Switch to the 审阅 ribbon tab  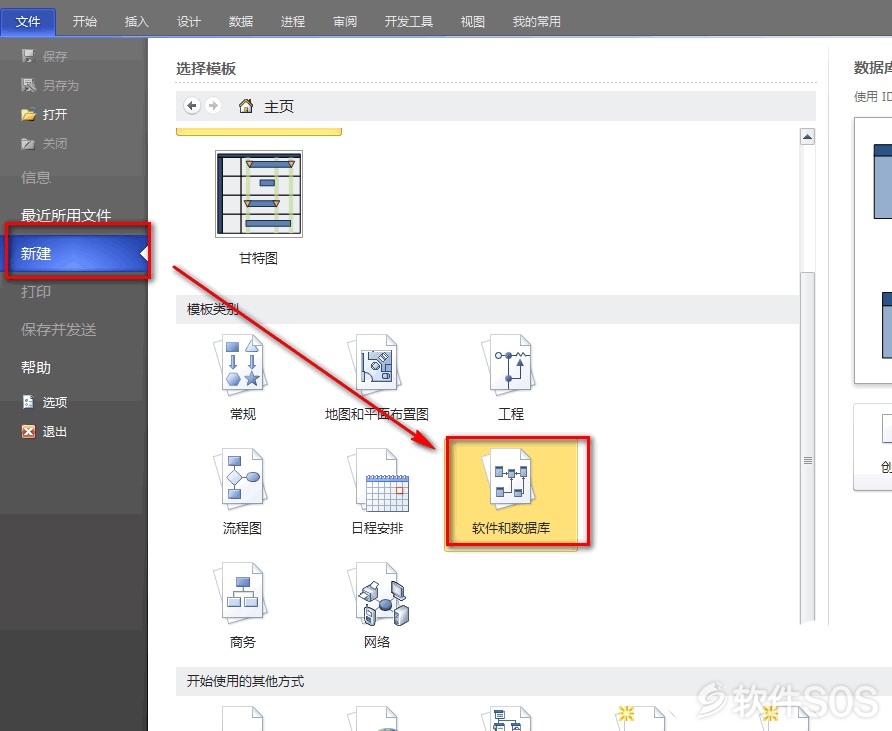point(345,22)
